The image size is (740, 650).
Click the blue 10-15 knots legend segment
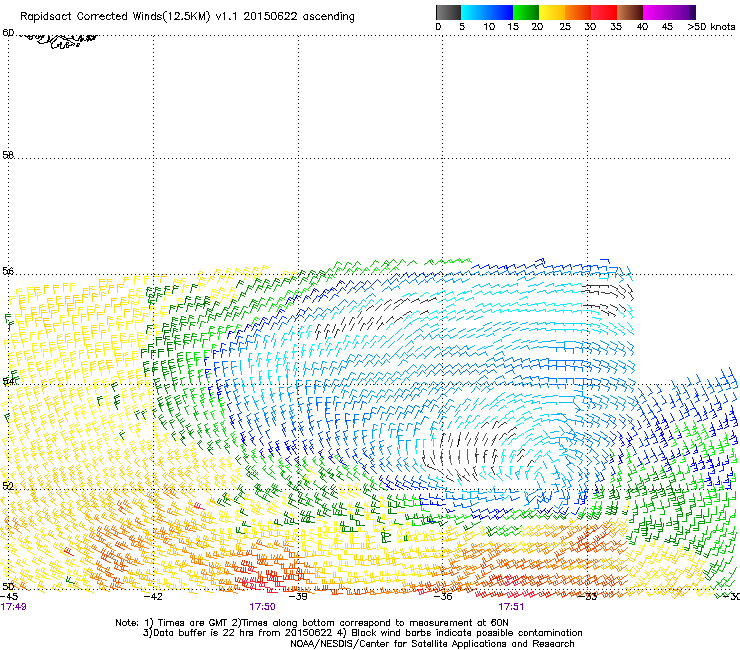click(x=500, y=12)
